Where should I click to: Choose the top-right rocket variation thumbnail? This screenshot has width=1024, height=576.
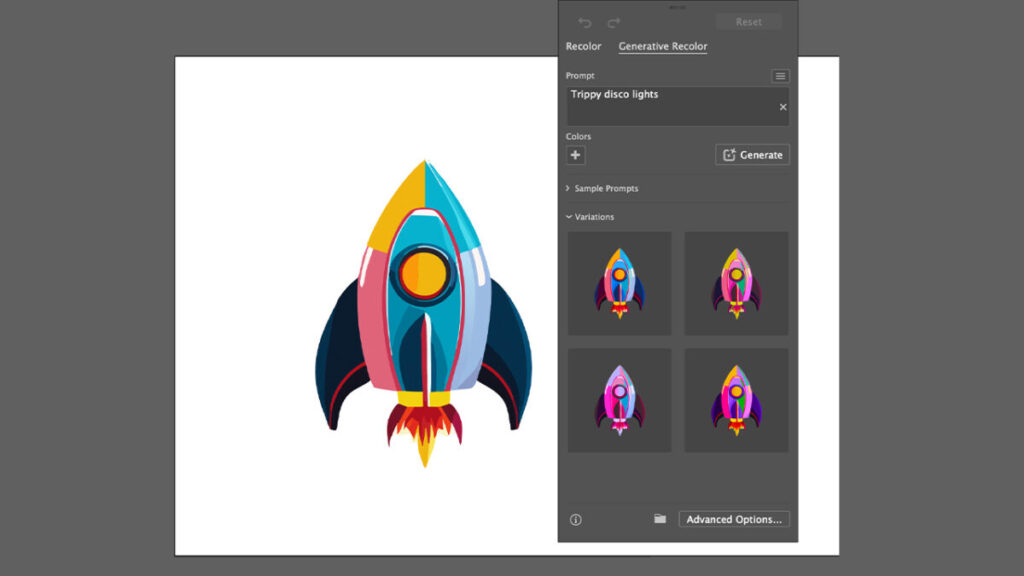click(x=736, y=284)
